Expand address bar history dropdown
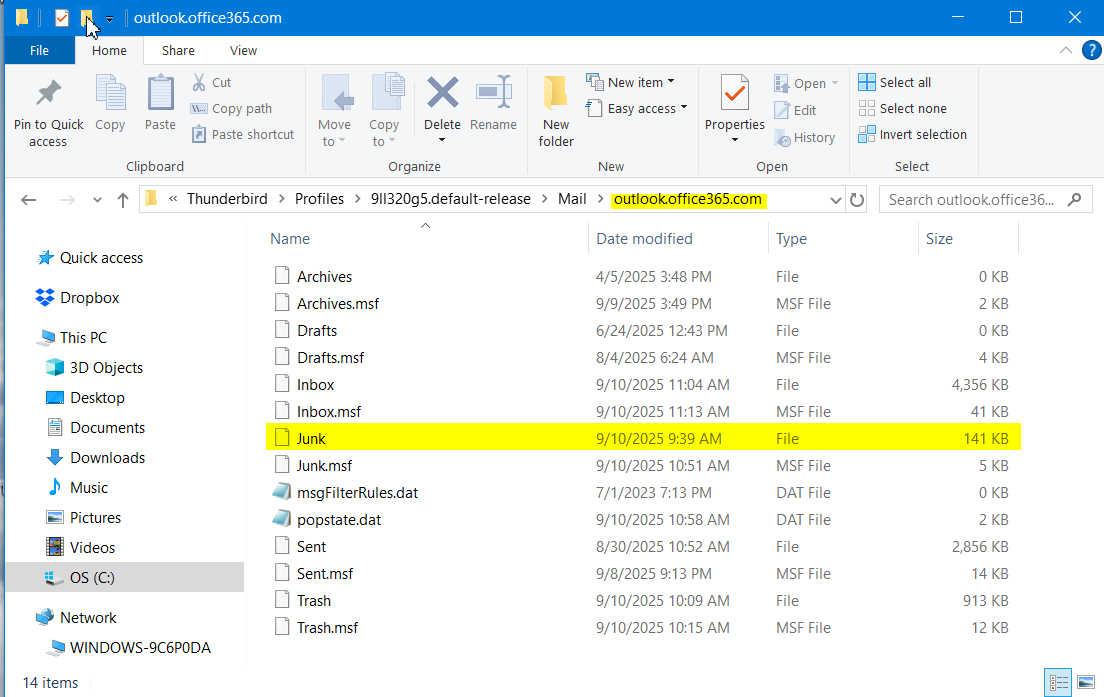The height and width of the screenshot is (697, 1104). [x=836, y=200]
